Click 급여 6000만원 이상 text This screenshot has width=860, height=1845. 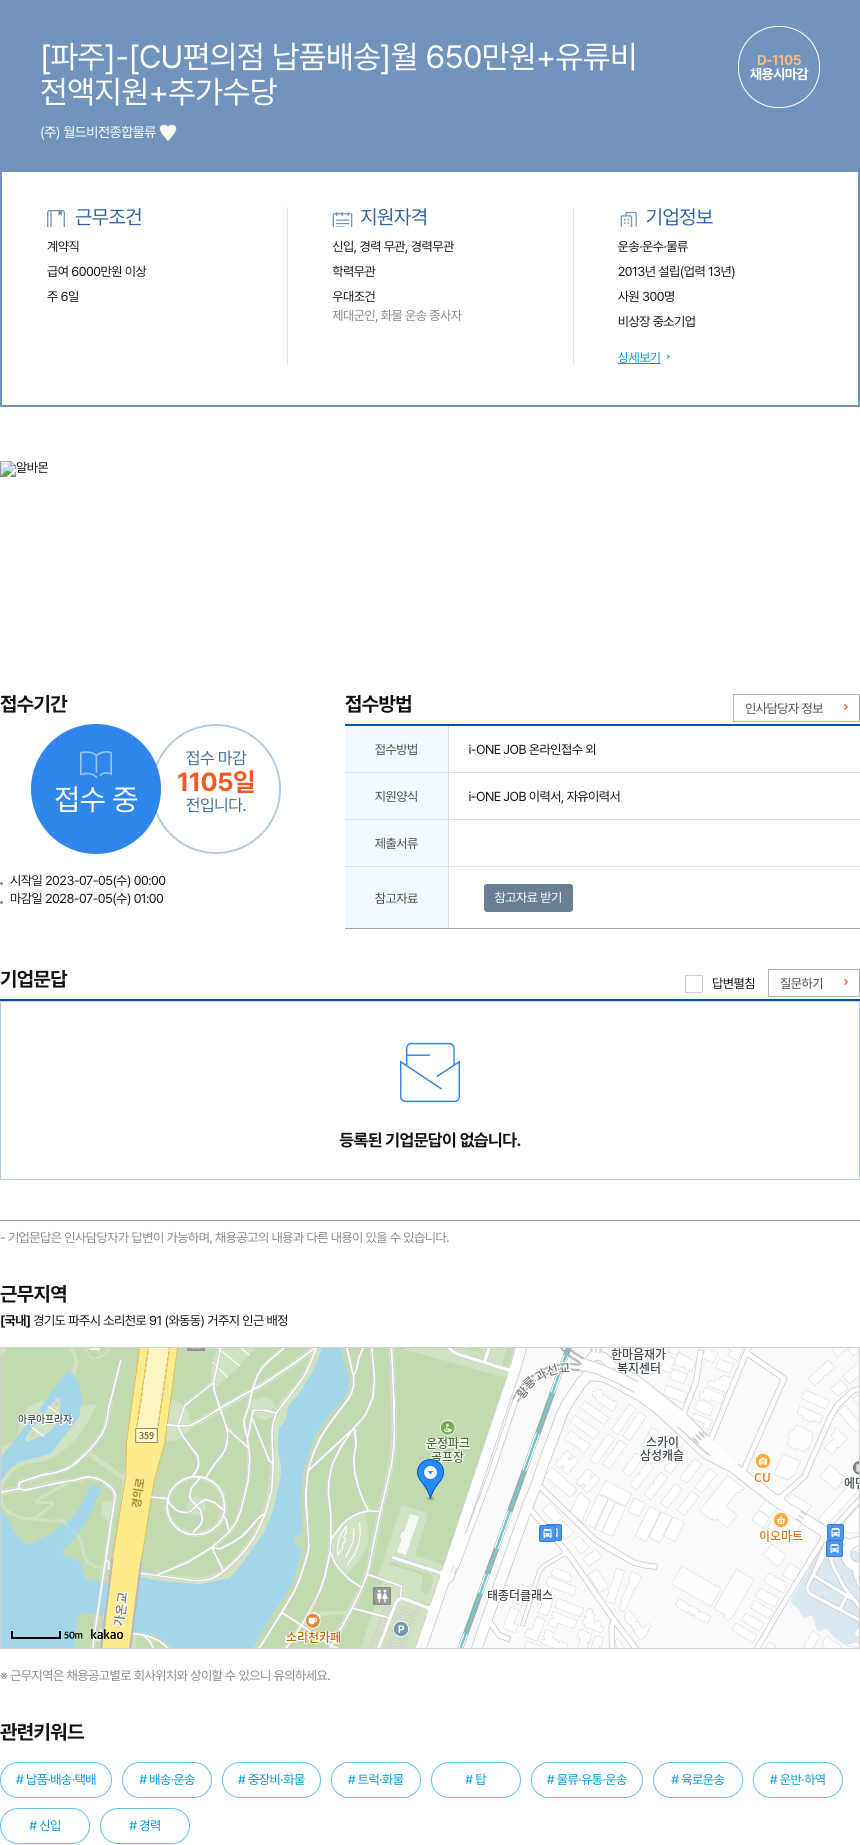96,271
